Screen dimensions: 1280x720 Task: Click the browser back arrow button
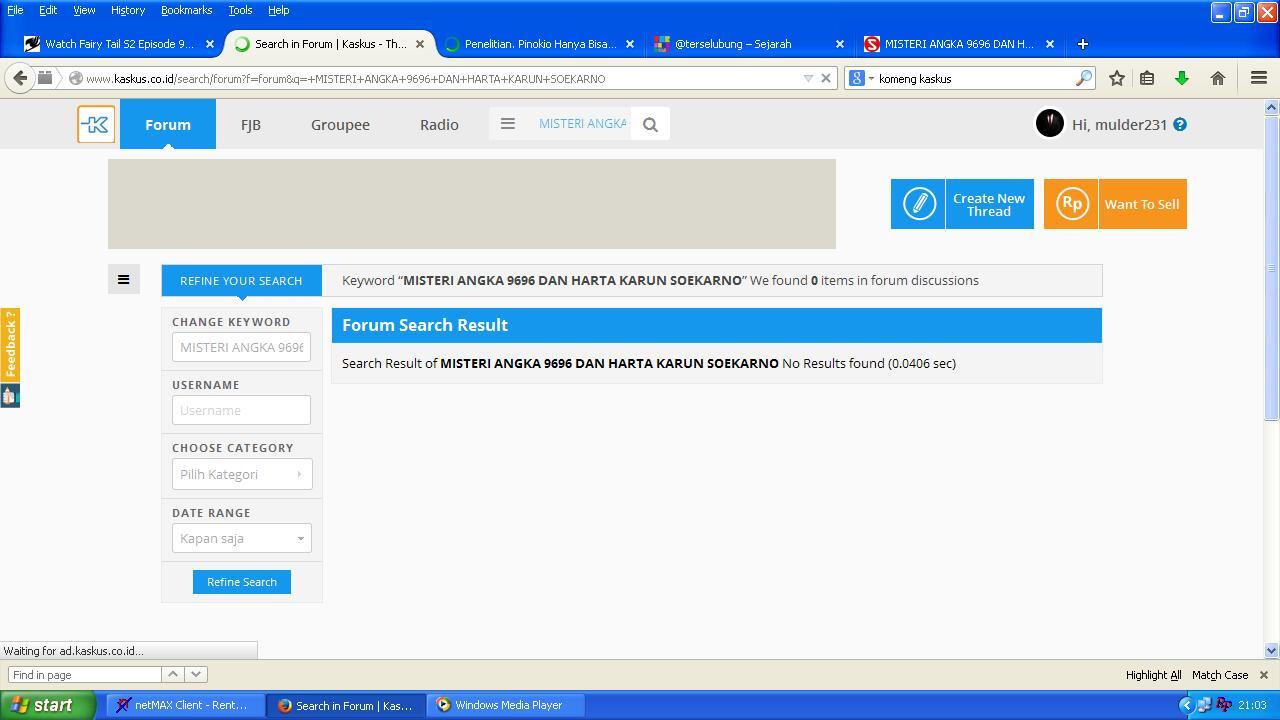click(x=20, y=78)
